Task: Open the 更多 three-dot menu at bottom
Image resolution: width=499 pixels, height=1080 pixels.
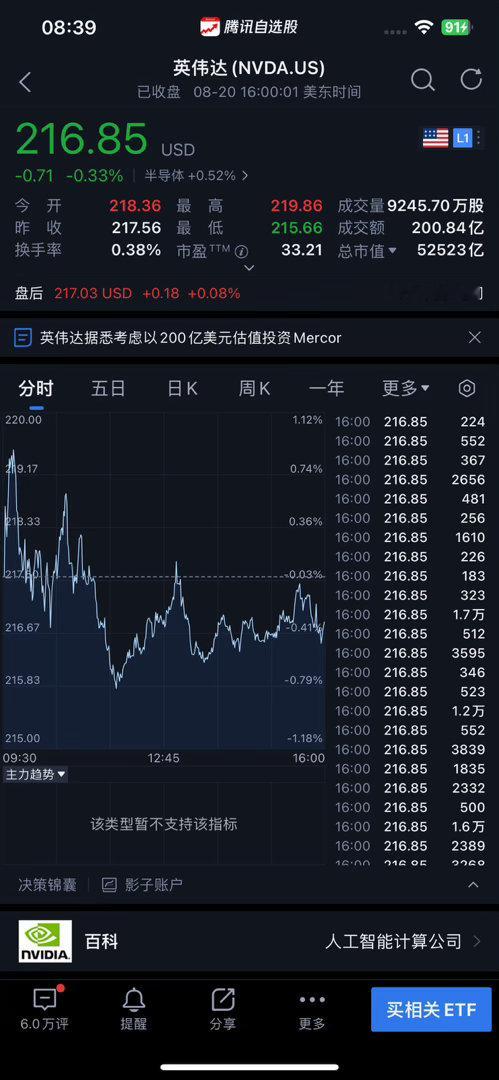Action: coord(312,1009)
